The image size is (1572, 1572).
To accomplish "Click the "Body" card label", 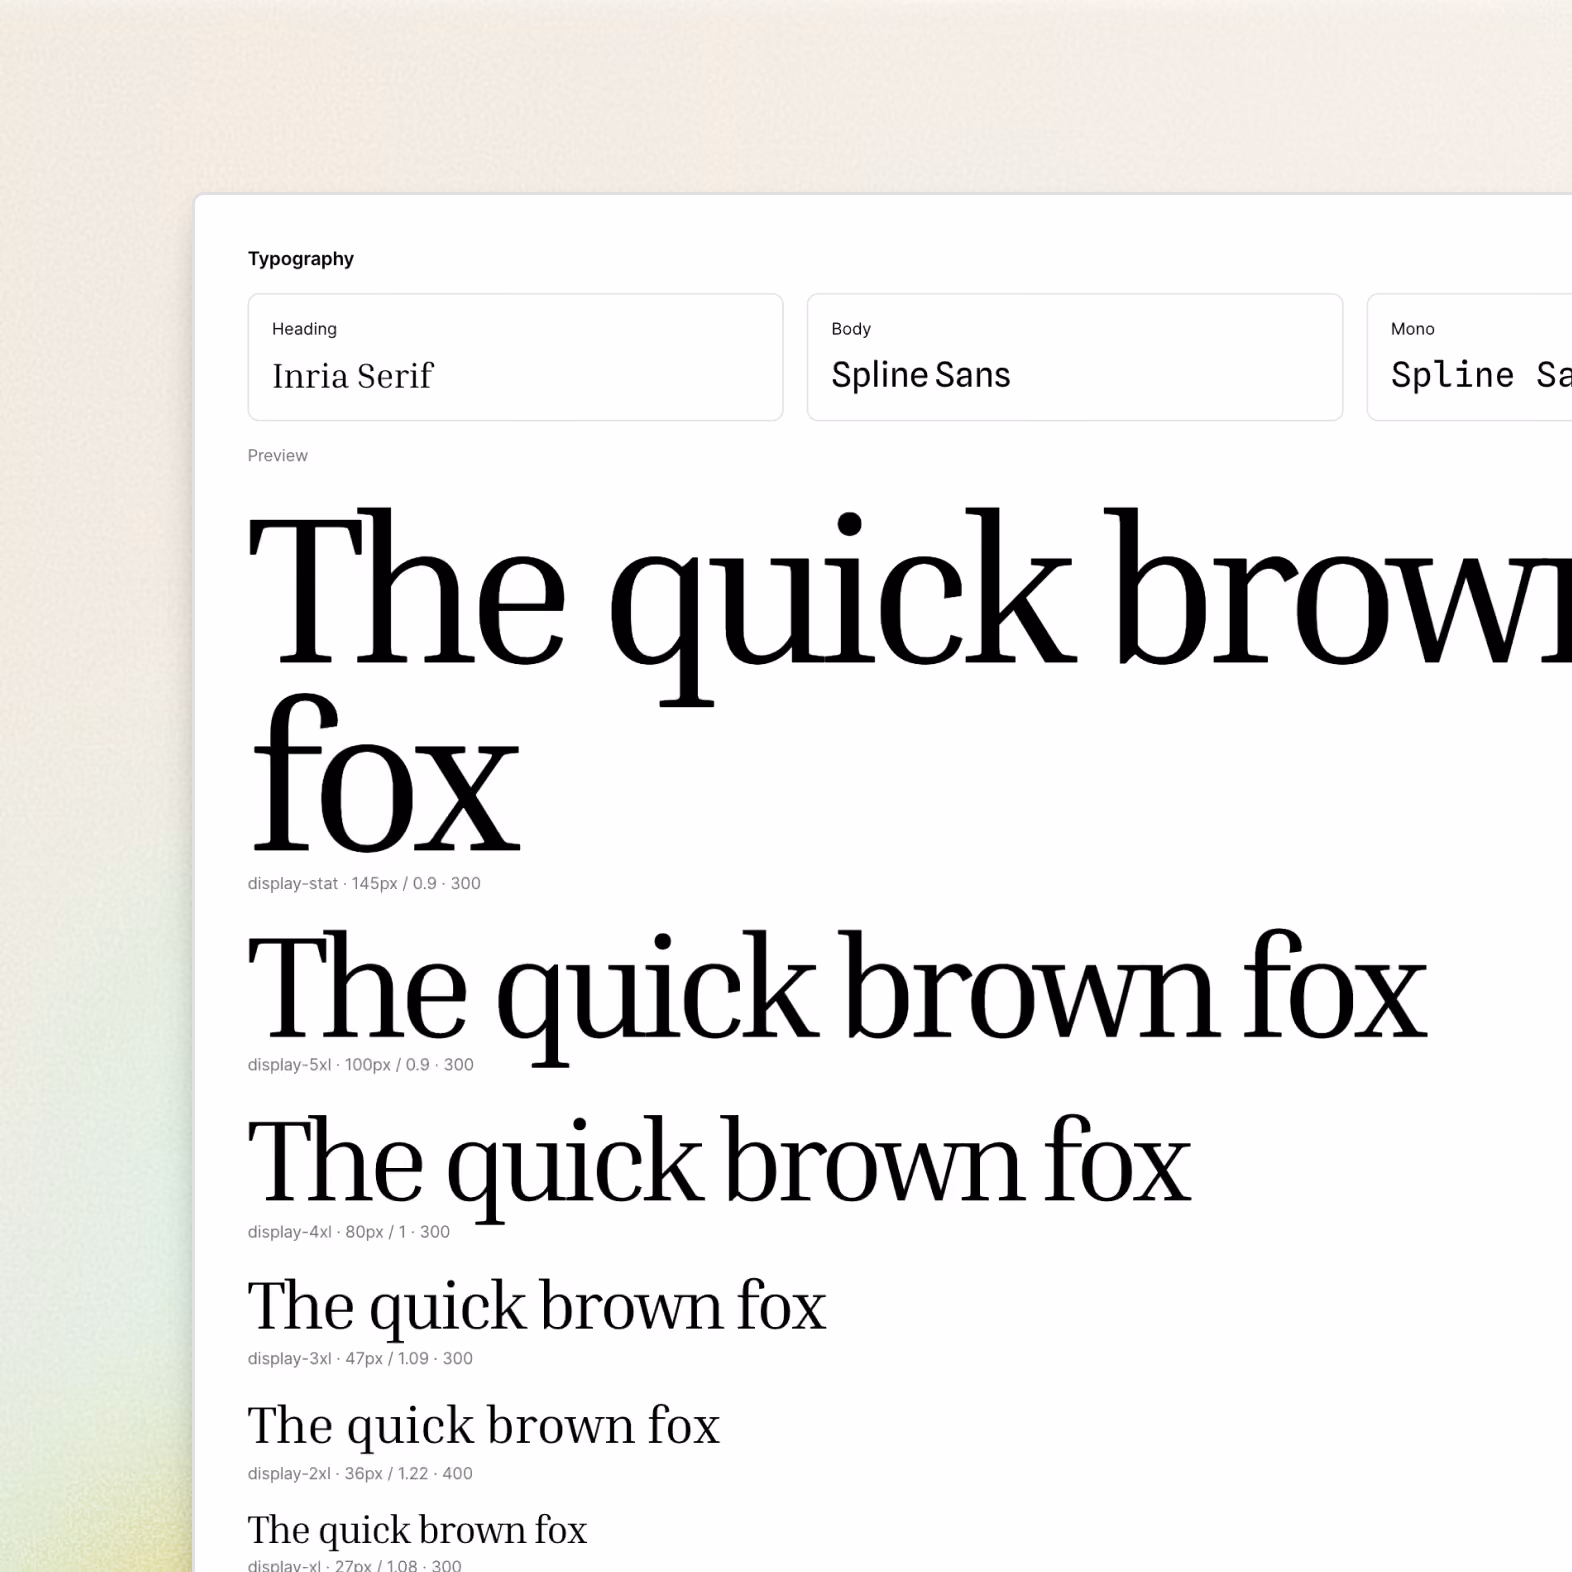I will [851, 329].
